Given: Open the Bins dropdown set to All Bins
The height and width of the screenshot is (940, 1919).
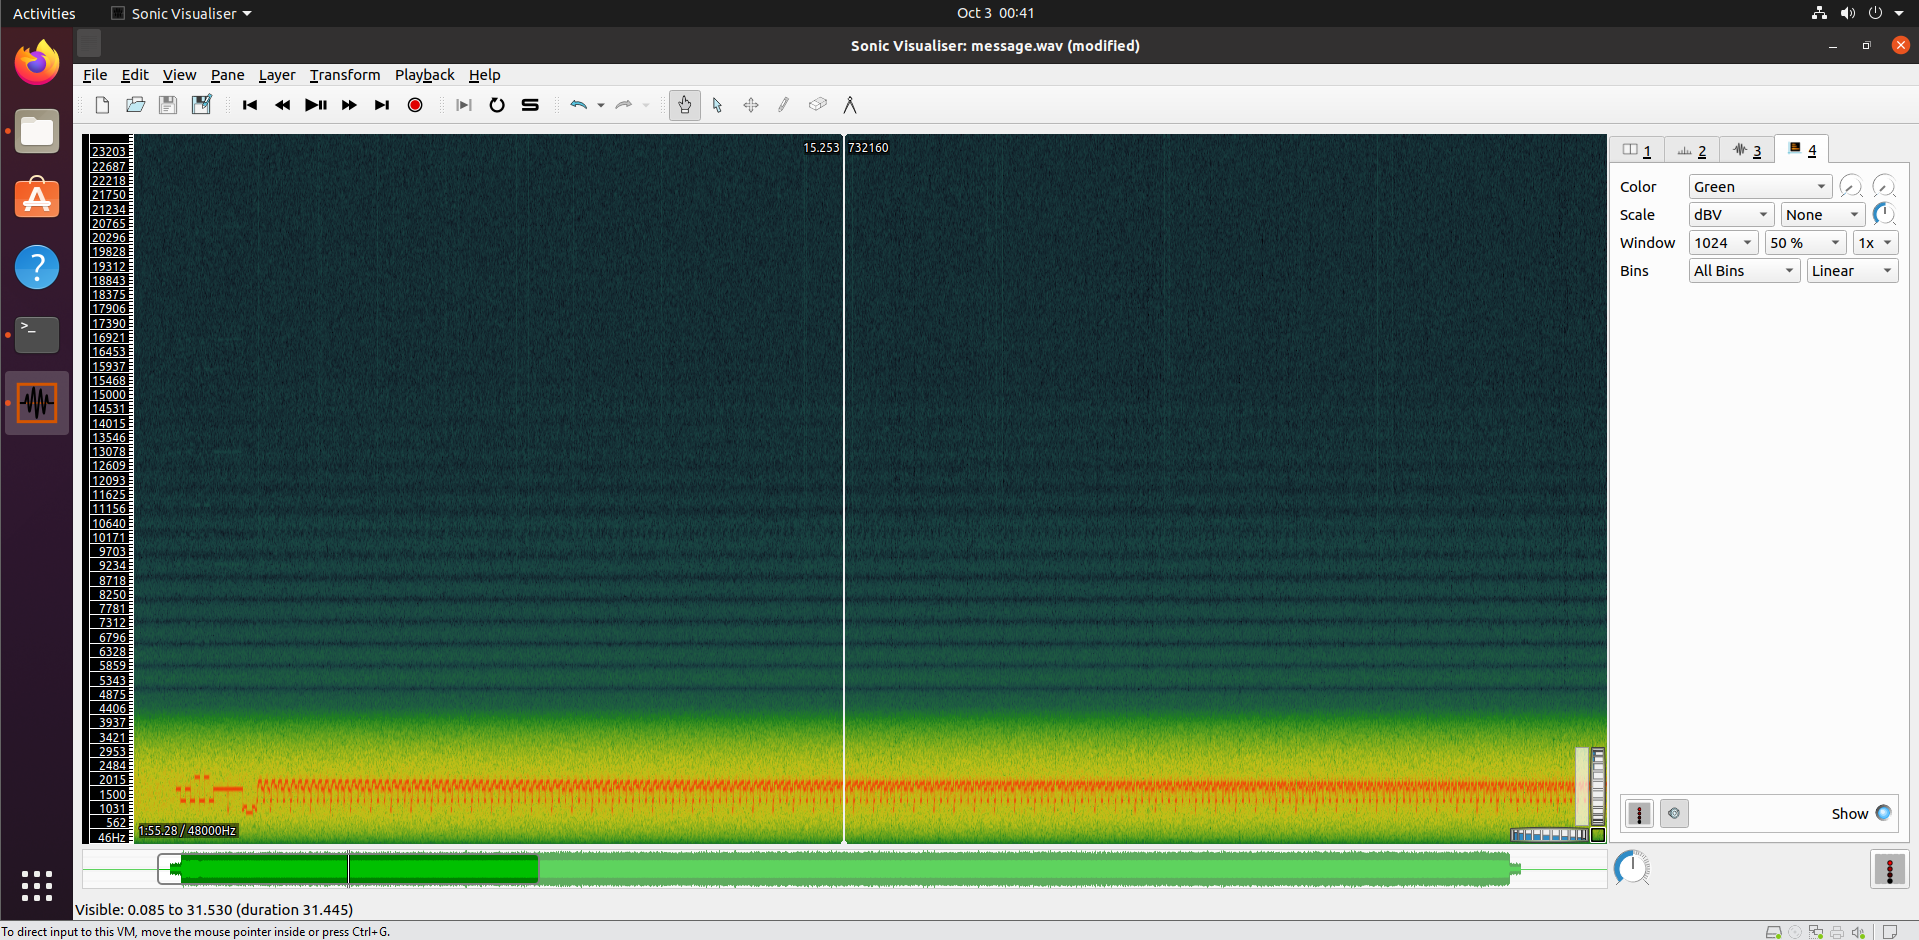Looking at the screenshot, I should click(x=1743, y=270).
